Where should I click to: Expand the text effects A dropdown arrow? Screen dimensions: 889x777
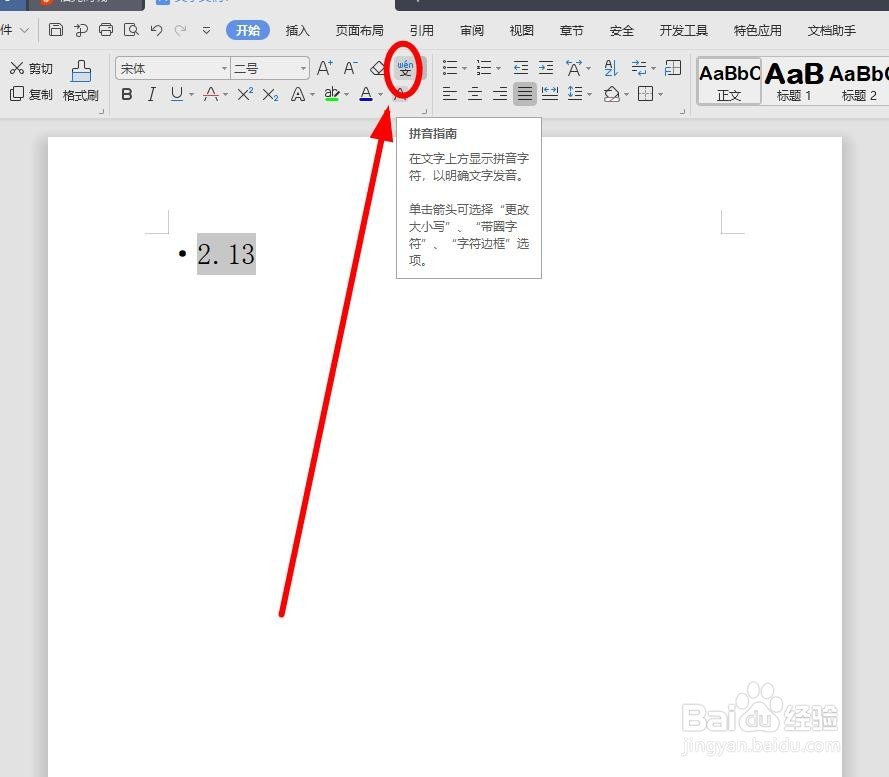(x=312, y=95)
